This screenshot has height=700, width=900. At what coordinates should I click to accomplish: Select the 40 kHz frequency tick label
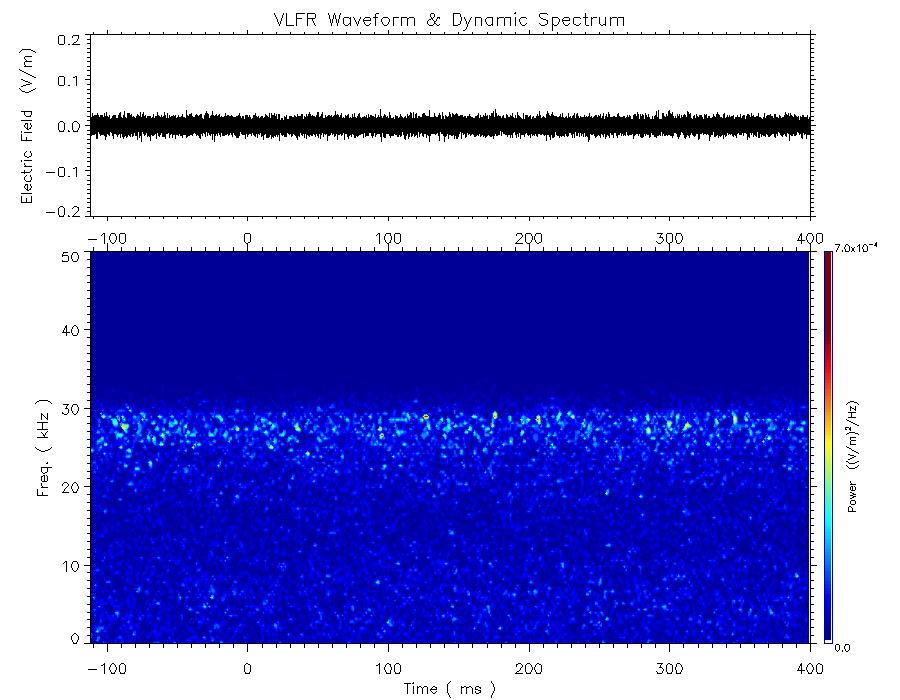point(69,330)
